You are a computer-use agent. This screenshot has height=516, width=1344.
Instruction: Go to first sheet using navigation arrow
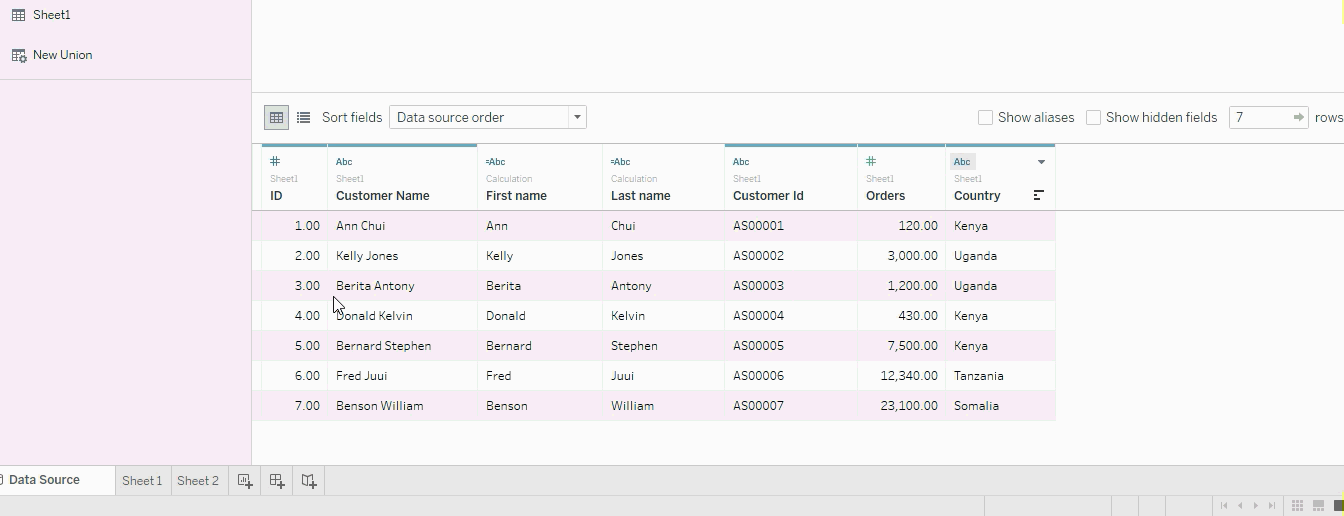pyautogui.click(x=1224, y=506)
